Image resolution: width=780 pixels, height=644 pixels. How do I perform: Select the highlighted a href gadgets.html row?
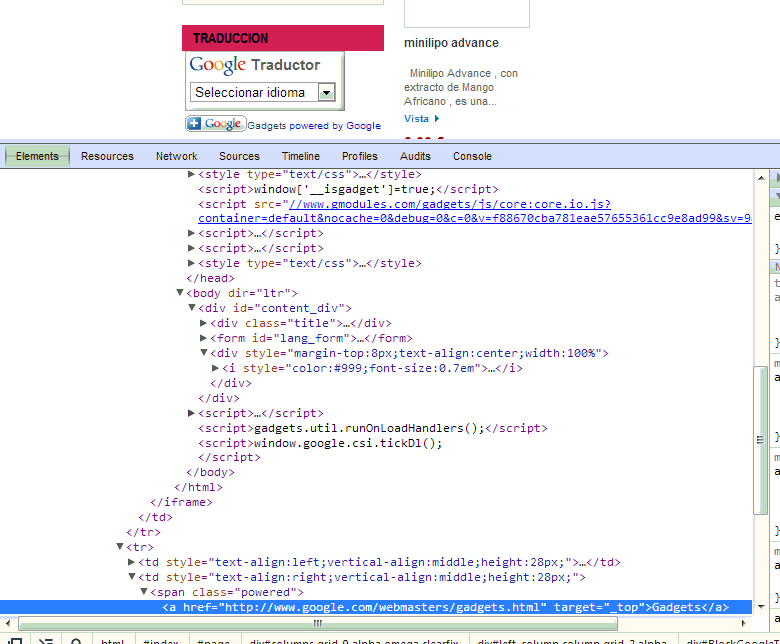(376, 607)
